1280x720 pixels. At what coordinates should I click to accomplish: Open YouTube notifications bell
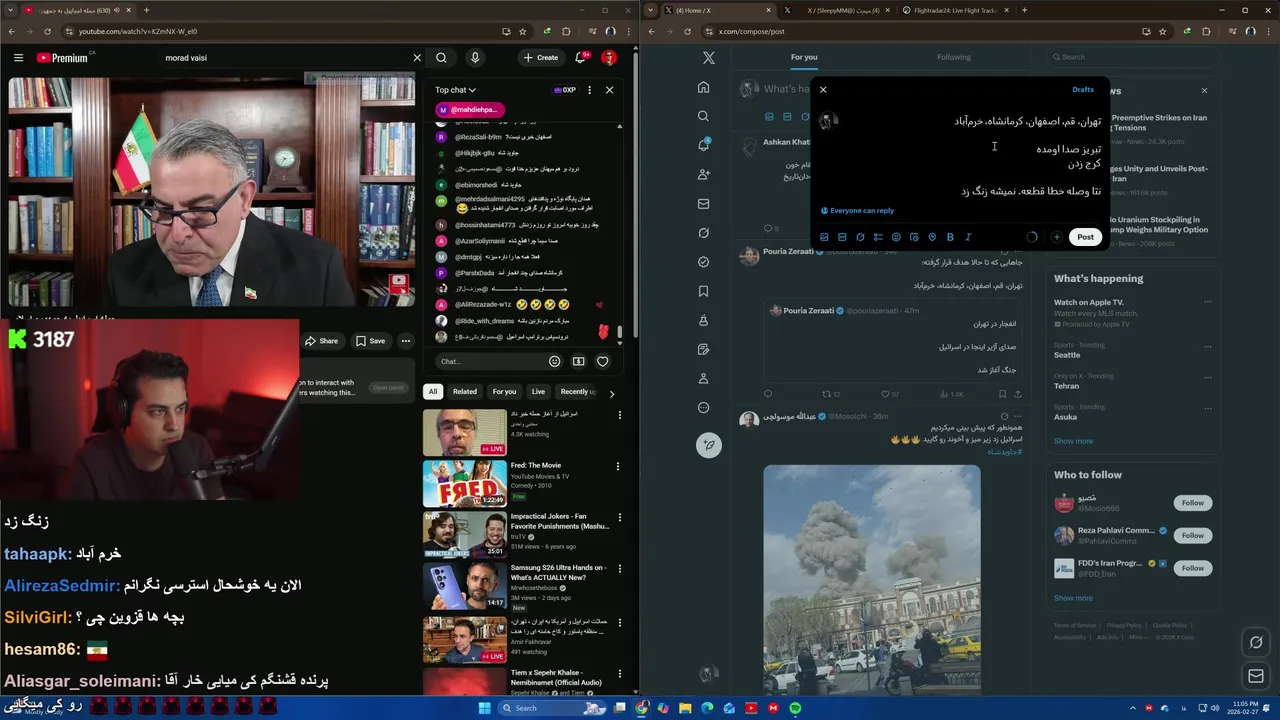[x=580, y=58]
